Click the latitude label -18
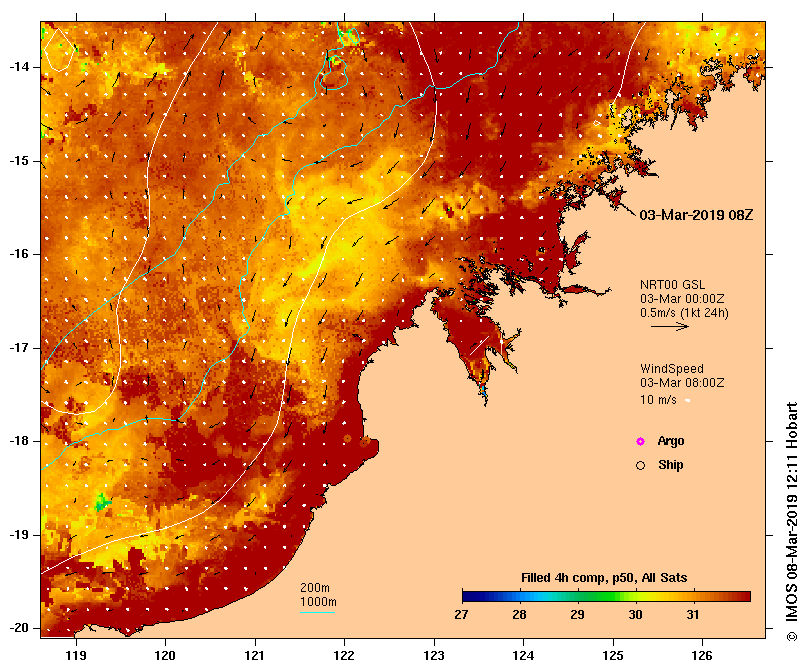The height and width of the screenshot is (672, 809). [20, 441]
